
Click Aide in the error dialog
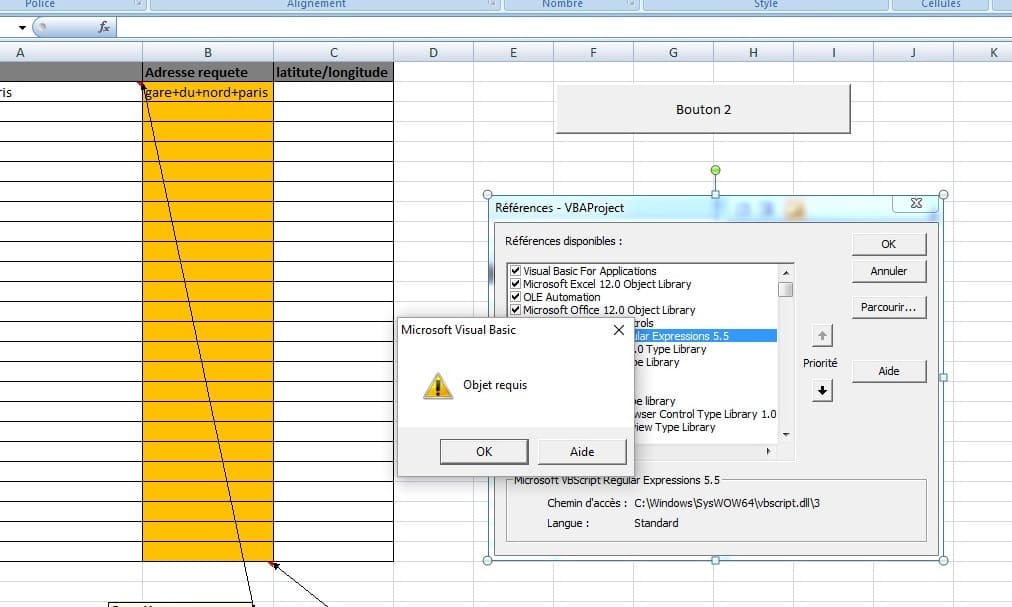tap(582, 452)
